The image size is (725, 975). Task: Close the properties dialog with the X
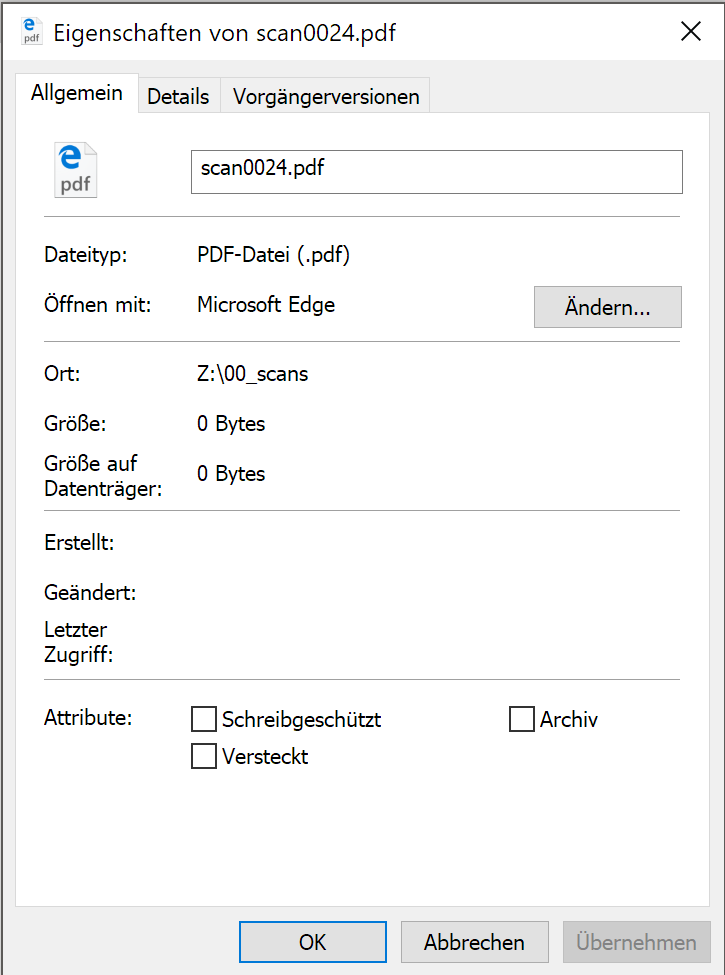pyautogui.click(x=690, y=32)
